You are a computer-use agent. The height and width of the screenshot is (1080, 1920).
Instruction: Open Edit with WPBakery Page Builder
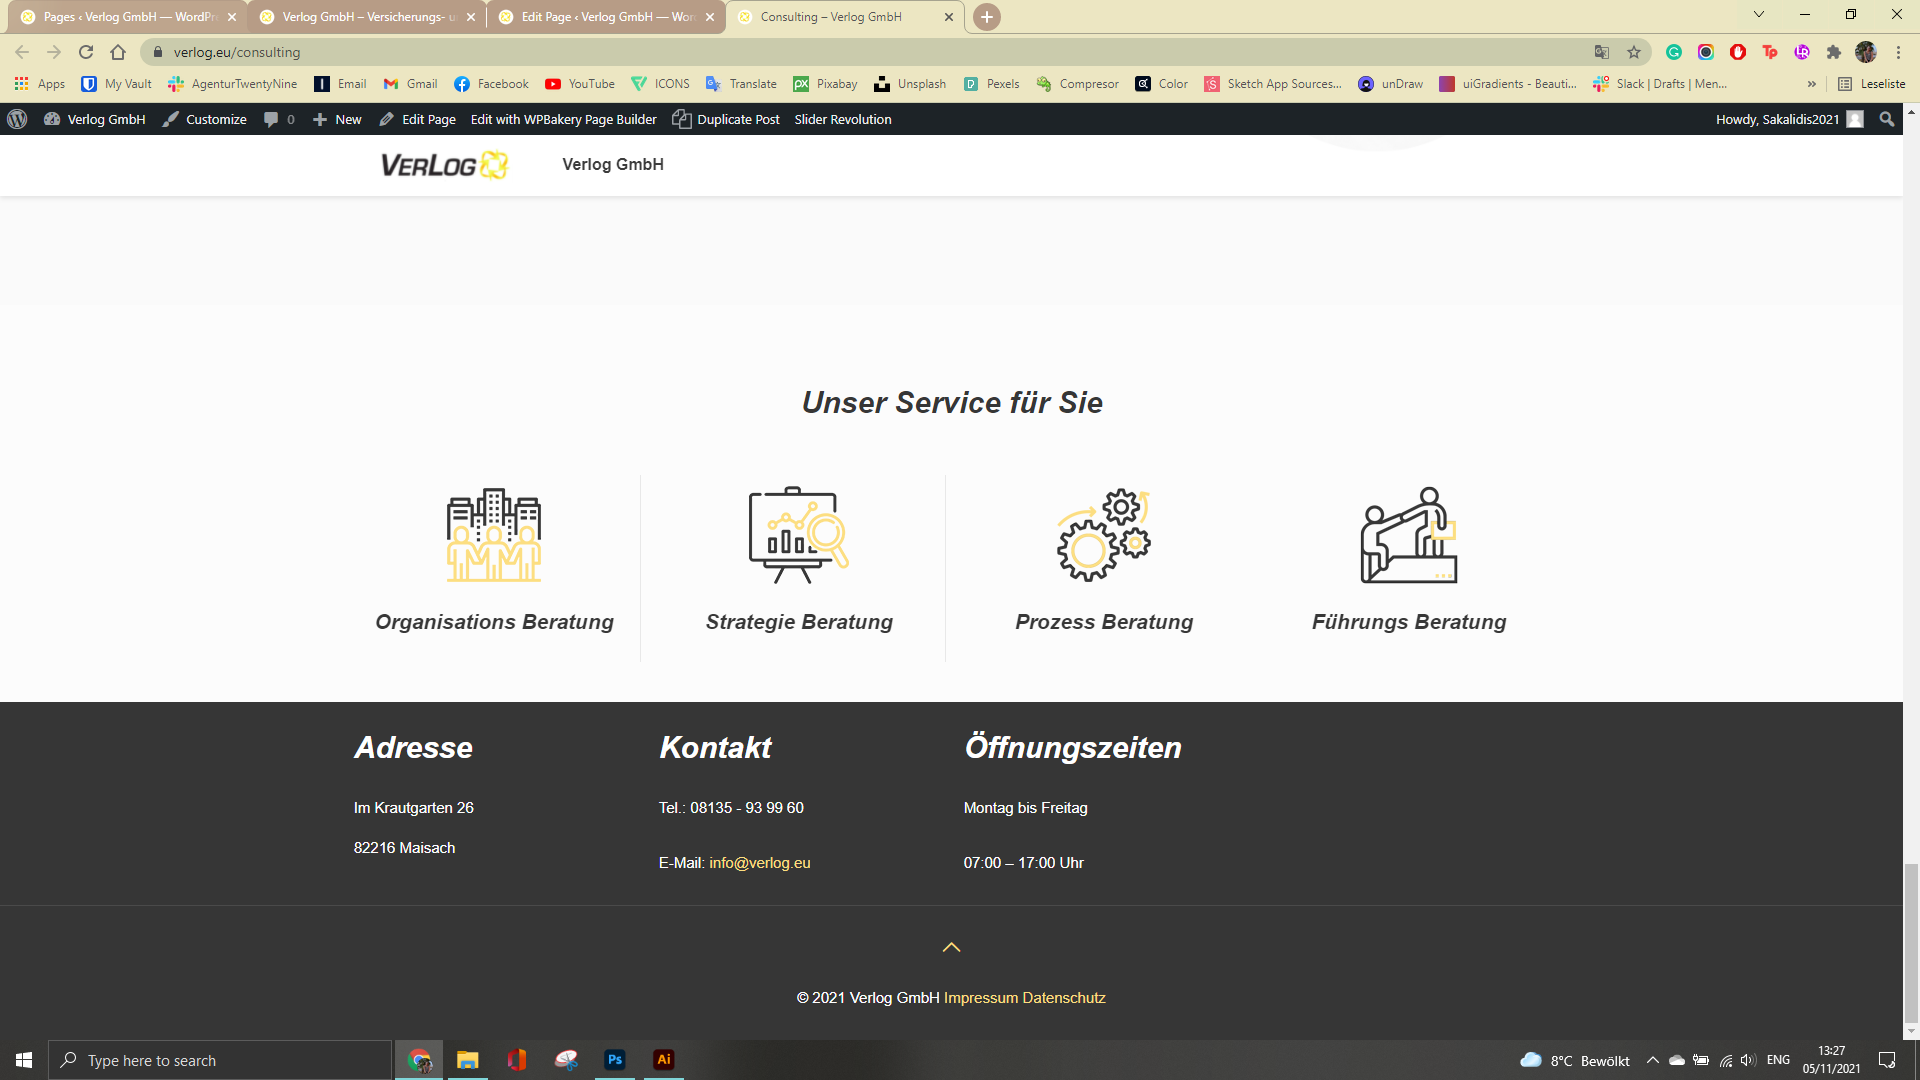(563, 119)
